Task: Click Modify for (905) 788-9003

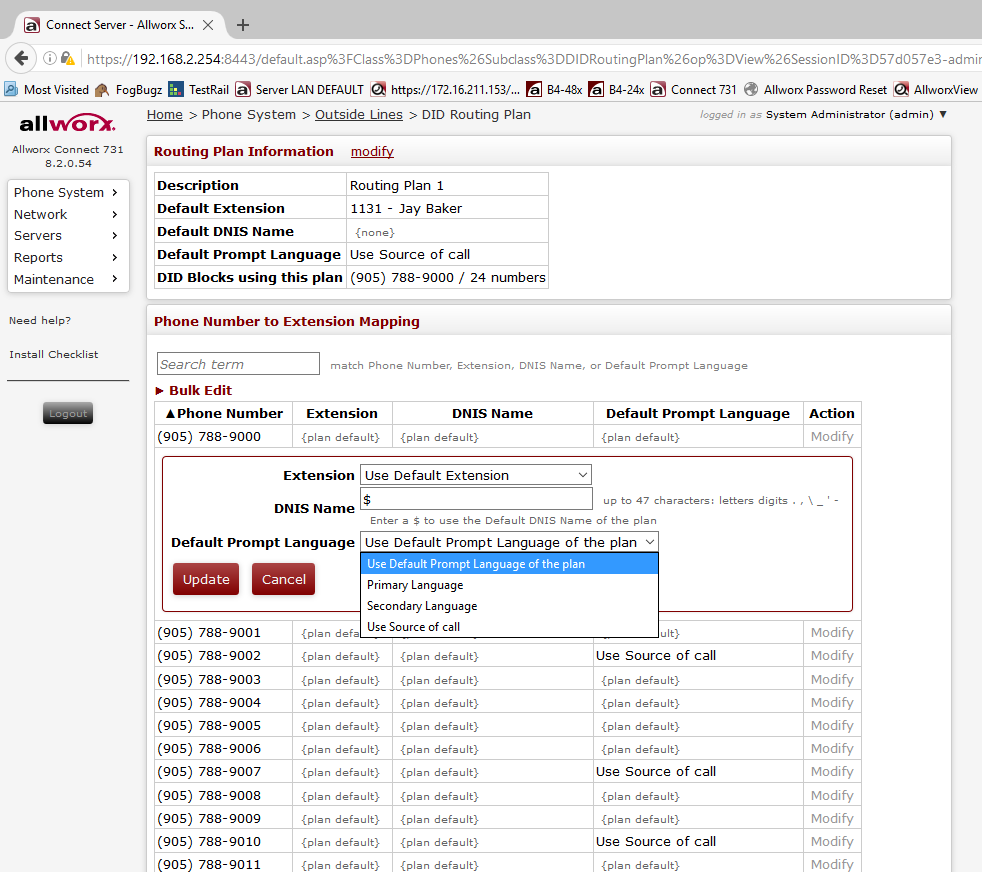Action: (x=832, y=680)
